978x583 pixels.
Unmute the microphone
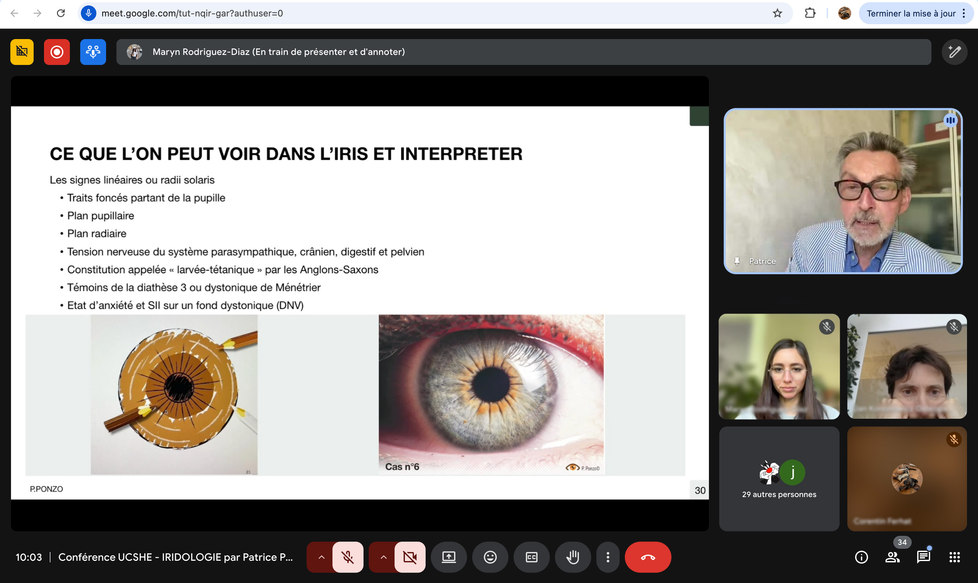347,557
